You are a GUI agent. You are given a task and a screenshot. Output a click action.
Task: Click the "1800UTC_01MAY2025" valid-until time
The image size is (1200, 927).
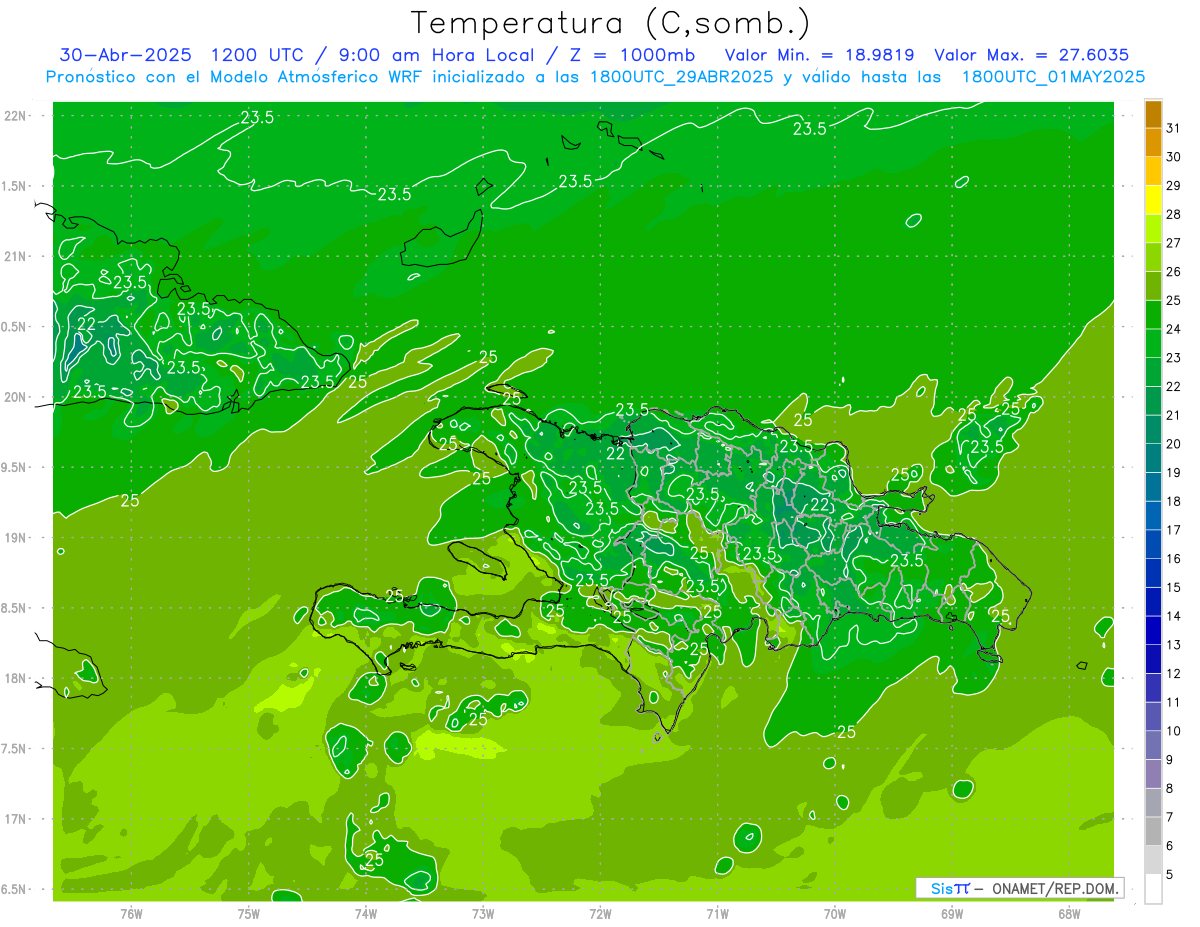coord(1053,77)
